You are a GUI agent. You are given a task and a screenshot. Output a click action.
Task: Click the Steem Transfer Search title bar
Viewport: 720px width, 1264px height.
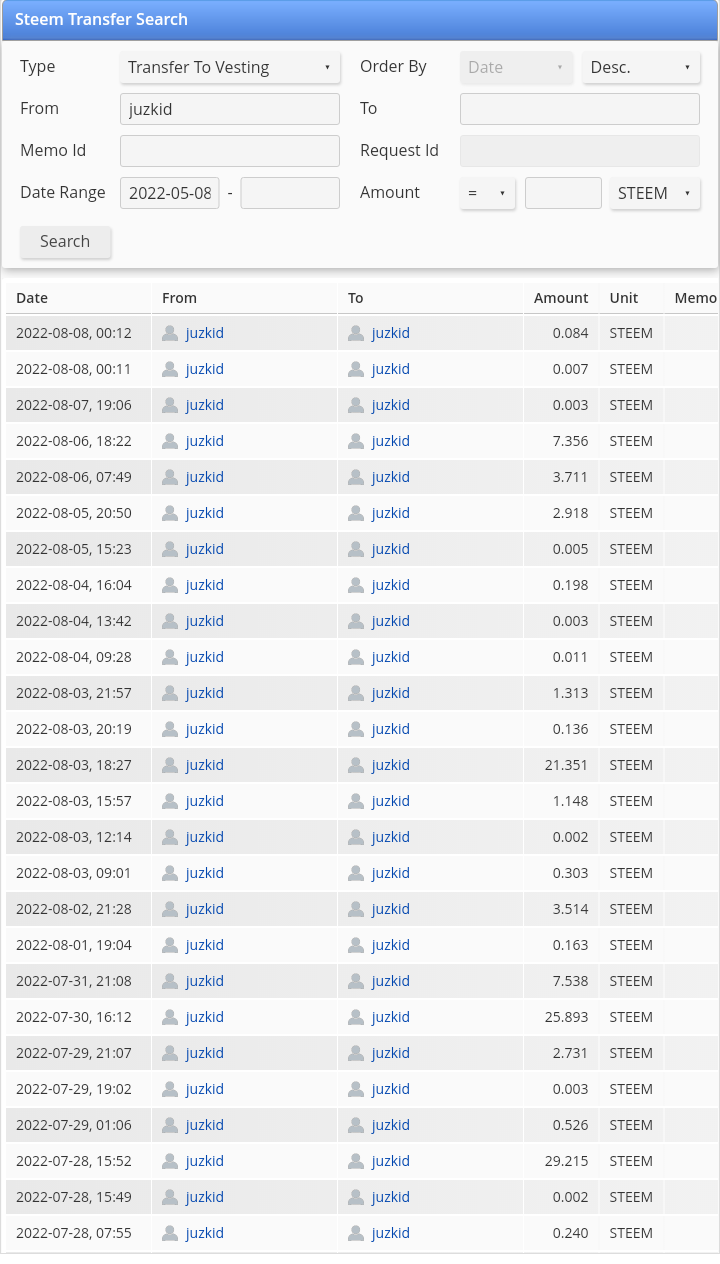pyautogui.click(x=360, y=20)
